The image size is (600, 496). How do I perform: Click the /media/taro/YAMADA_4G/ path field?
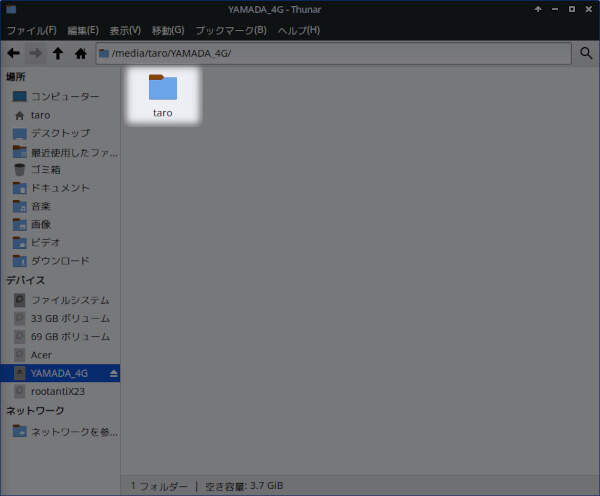click(x=333, y=53)
